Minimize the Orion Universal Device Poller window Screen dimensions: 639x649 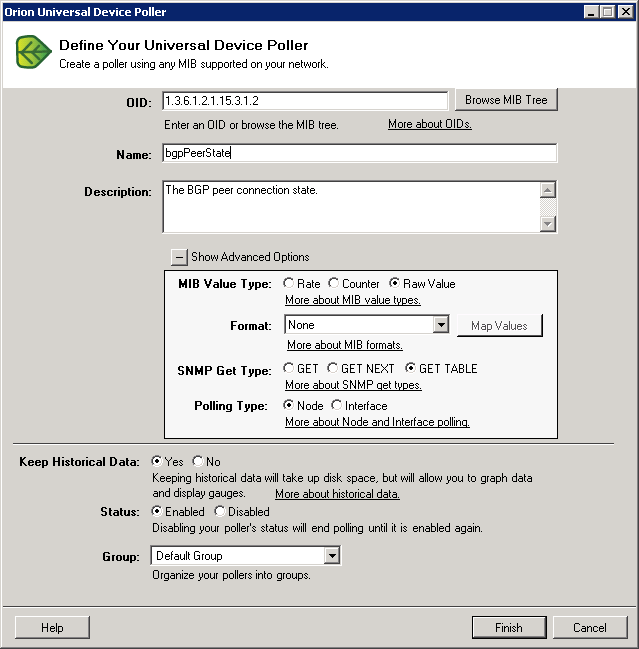pyautogui.click(x=591, y=12)
